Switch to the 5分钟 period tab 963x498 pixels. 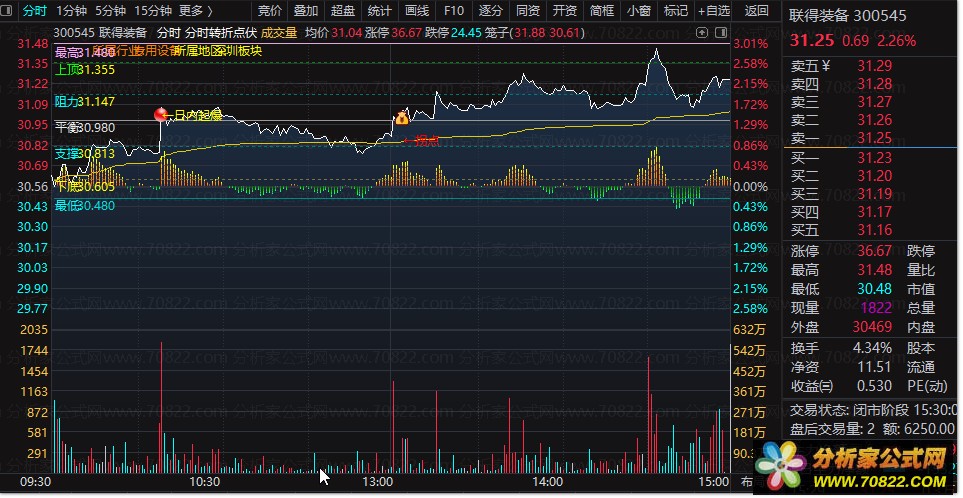point(111,10)
